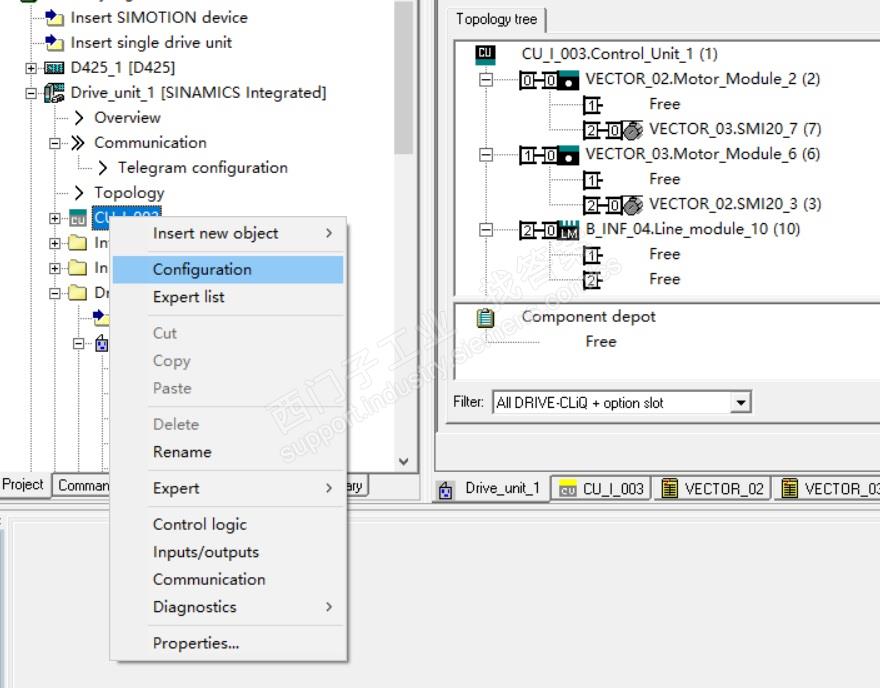Screen dimensions: 880x688
Task: Click the project tree vertical scrollbar thumb
Action: [404, 76]
